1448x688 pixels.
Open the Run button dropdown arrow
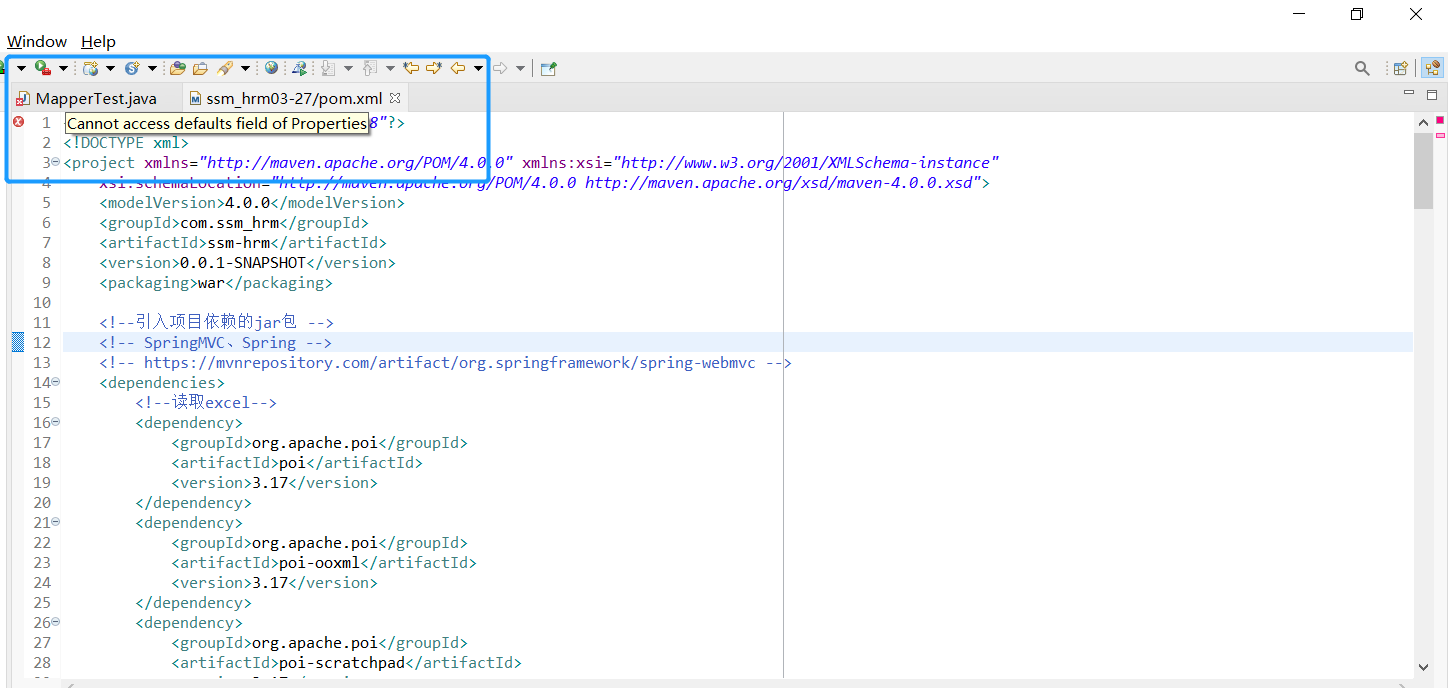[x=61, y=67]
